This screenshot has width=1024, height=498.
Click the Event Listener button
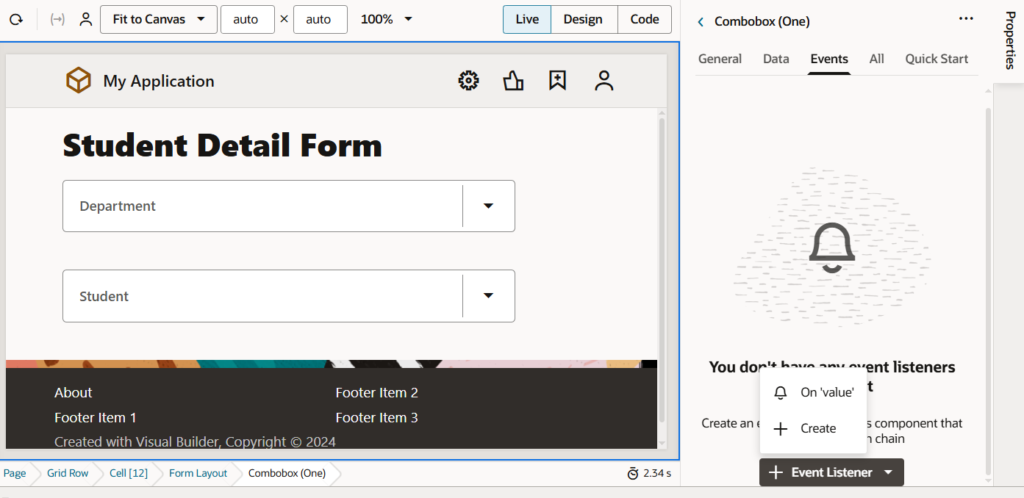click(x=831, y=472)
